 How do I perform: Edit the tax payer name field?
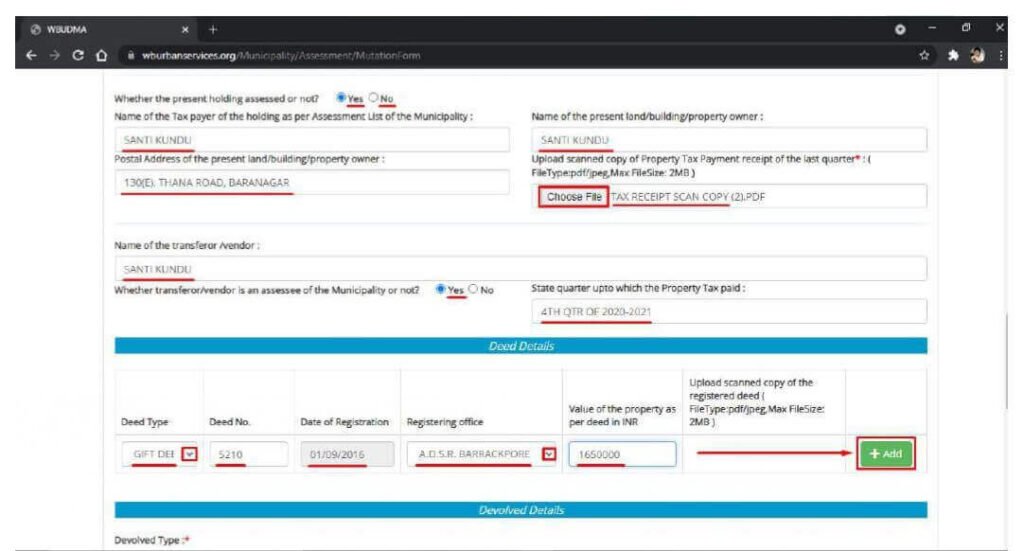pos(312,140)
